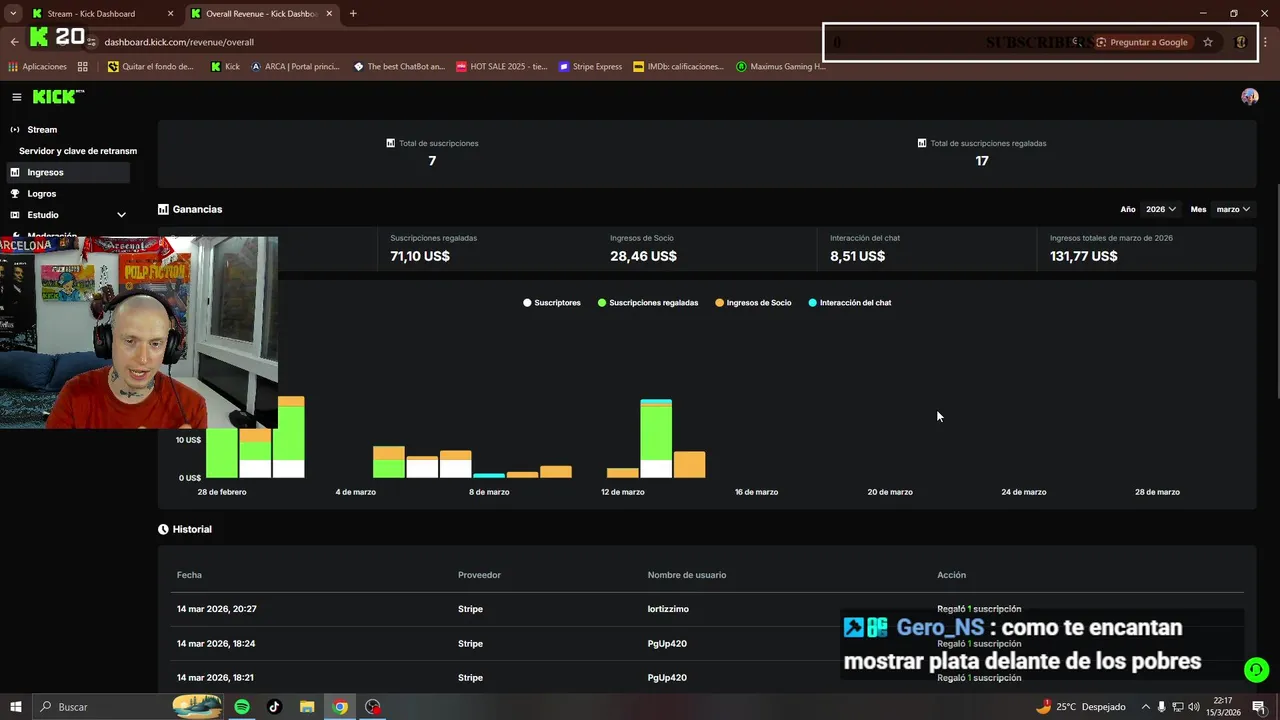The height and width of the screenshot is (720, 1280).
Task: Open Chrome three-dot menu
Action: (x=1265, y=42)
